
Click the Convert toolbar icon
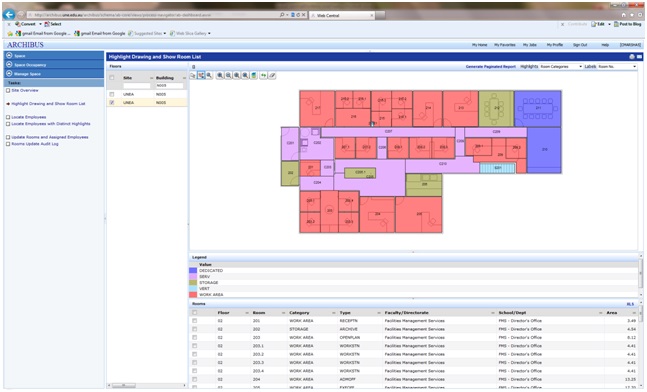tap(18, 24)
